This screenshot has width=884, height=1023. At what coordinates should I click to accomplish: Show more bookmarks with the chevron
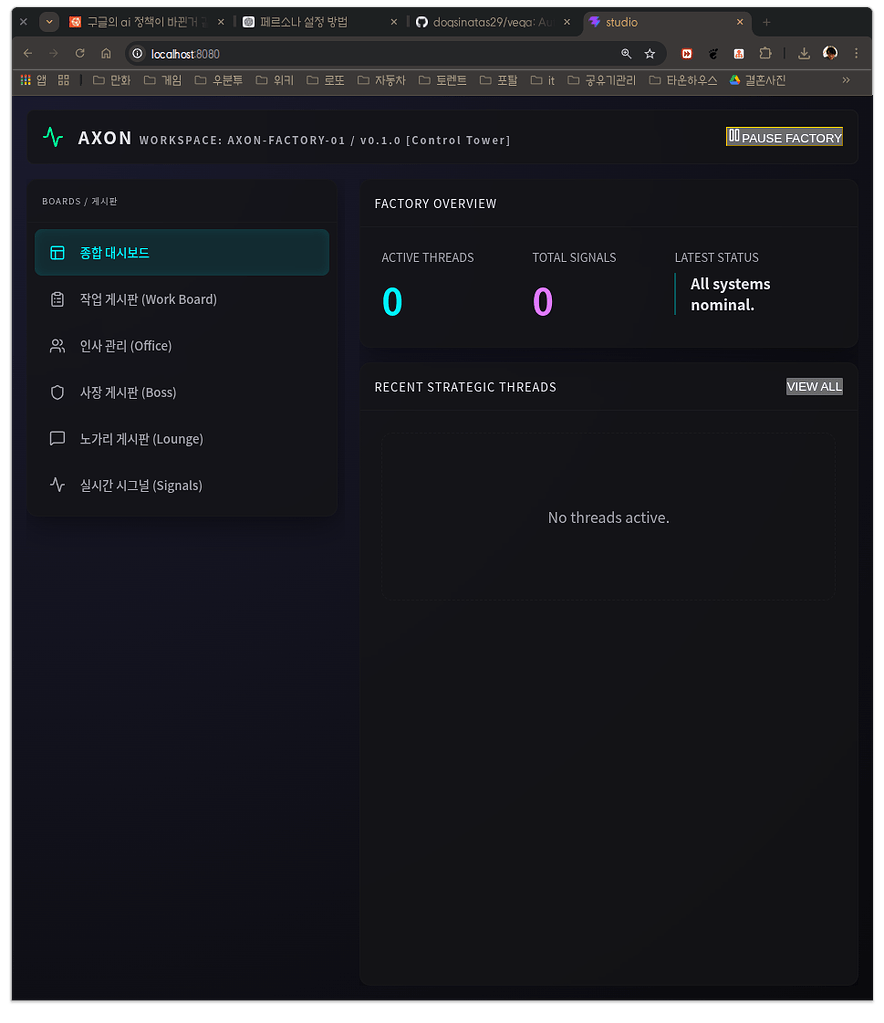pyautogui.click(x=846, y=80)
